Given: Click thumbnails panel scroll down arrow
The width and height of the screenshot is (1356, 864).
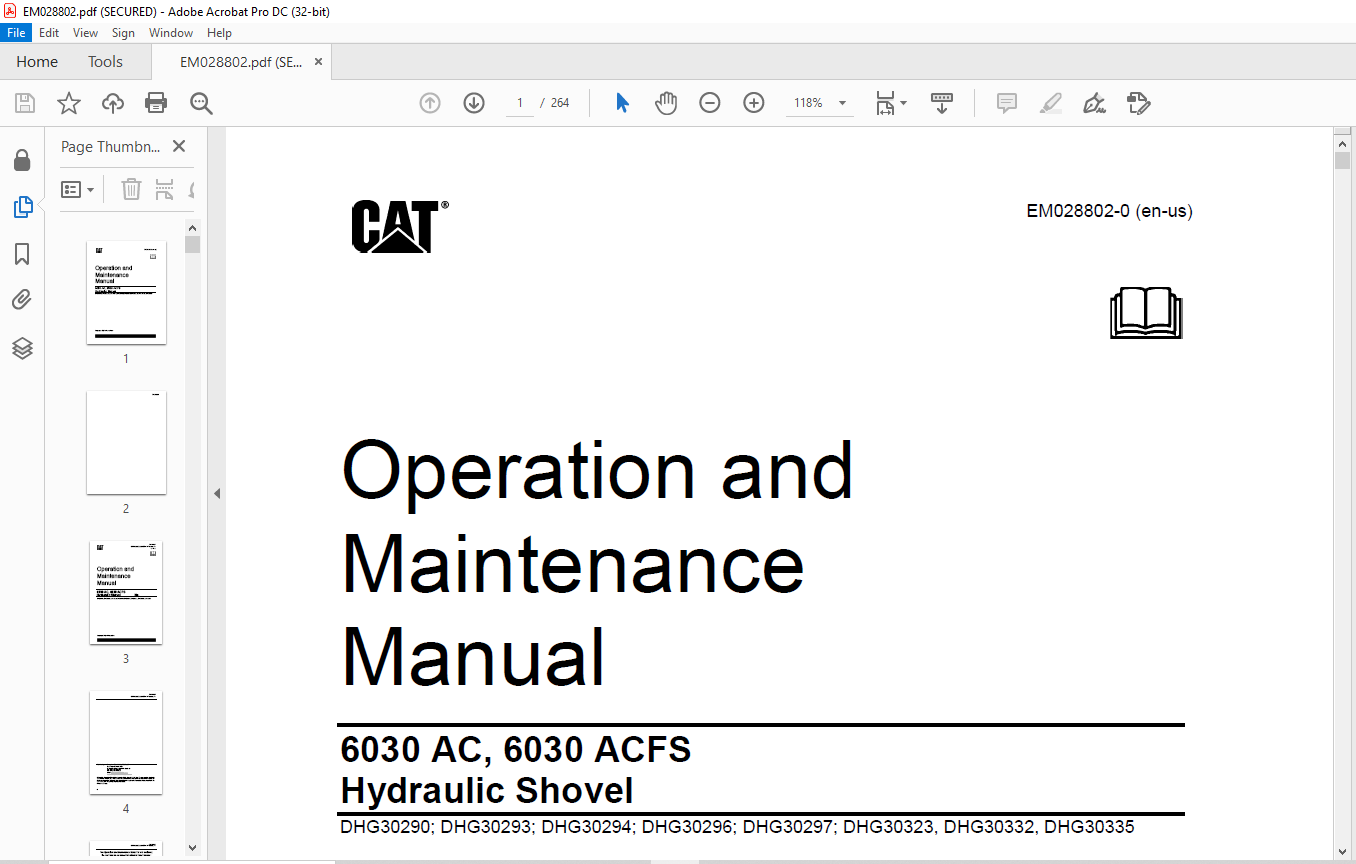Looking at the screenshot, I should pos(193,848).
